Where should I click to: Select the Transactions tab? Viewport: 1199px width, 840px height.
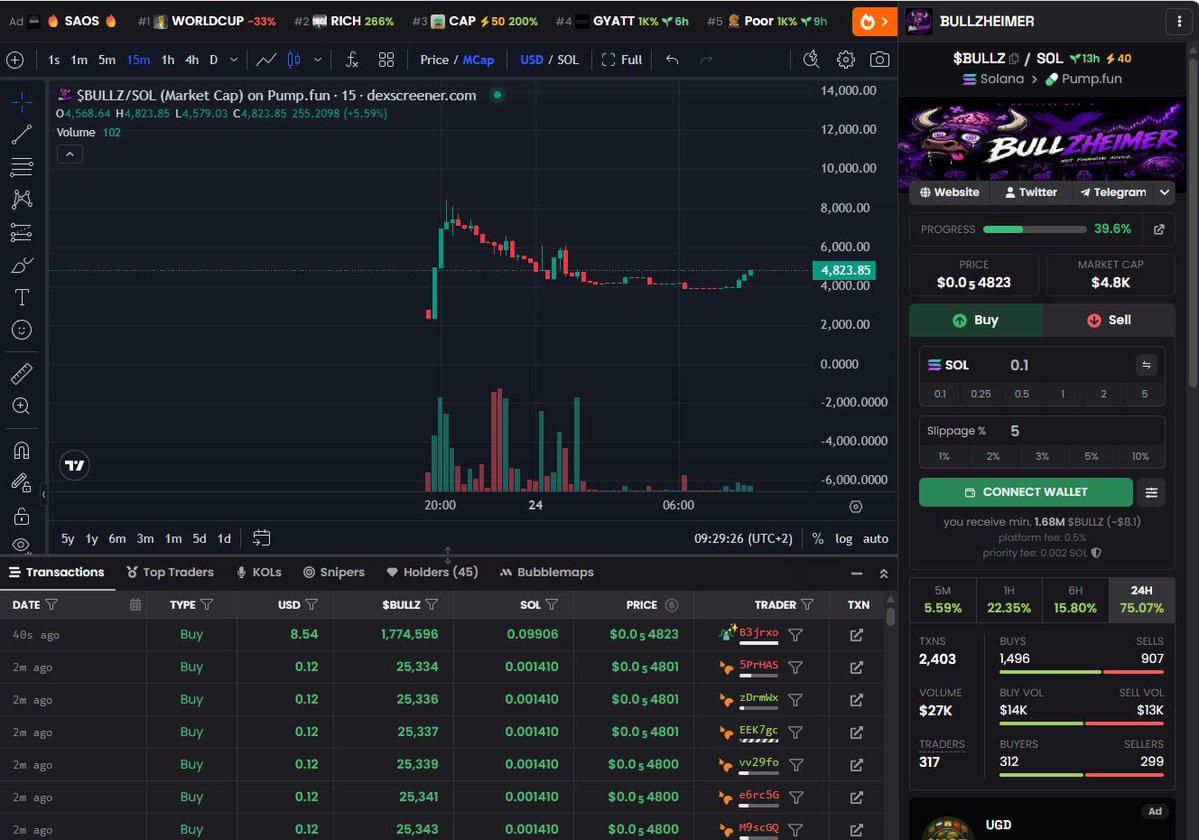pyautogui.click(x=57, y=572)
